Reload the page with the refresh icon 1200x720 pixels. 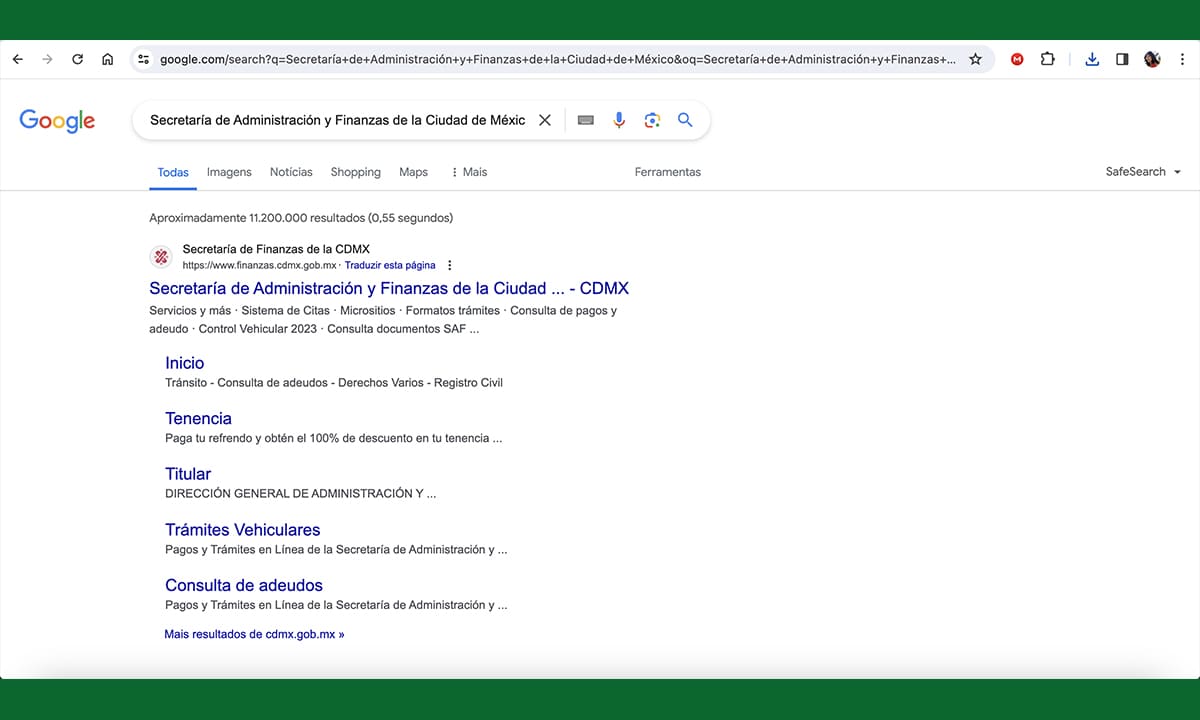coord(77,59)
